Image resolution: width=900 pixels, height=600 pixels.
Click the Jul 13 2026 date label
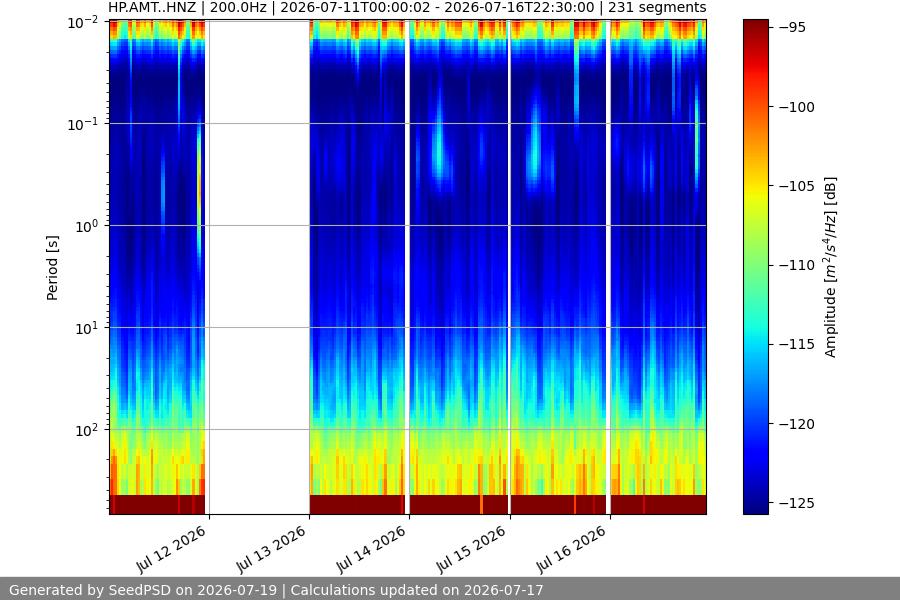pyautogui.click(x=271, y=549)
